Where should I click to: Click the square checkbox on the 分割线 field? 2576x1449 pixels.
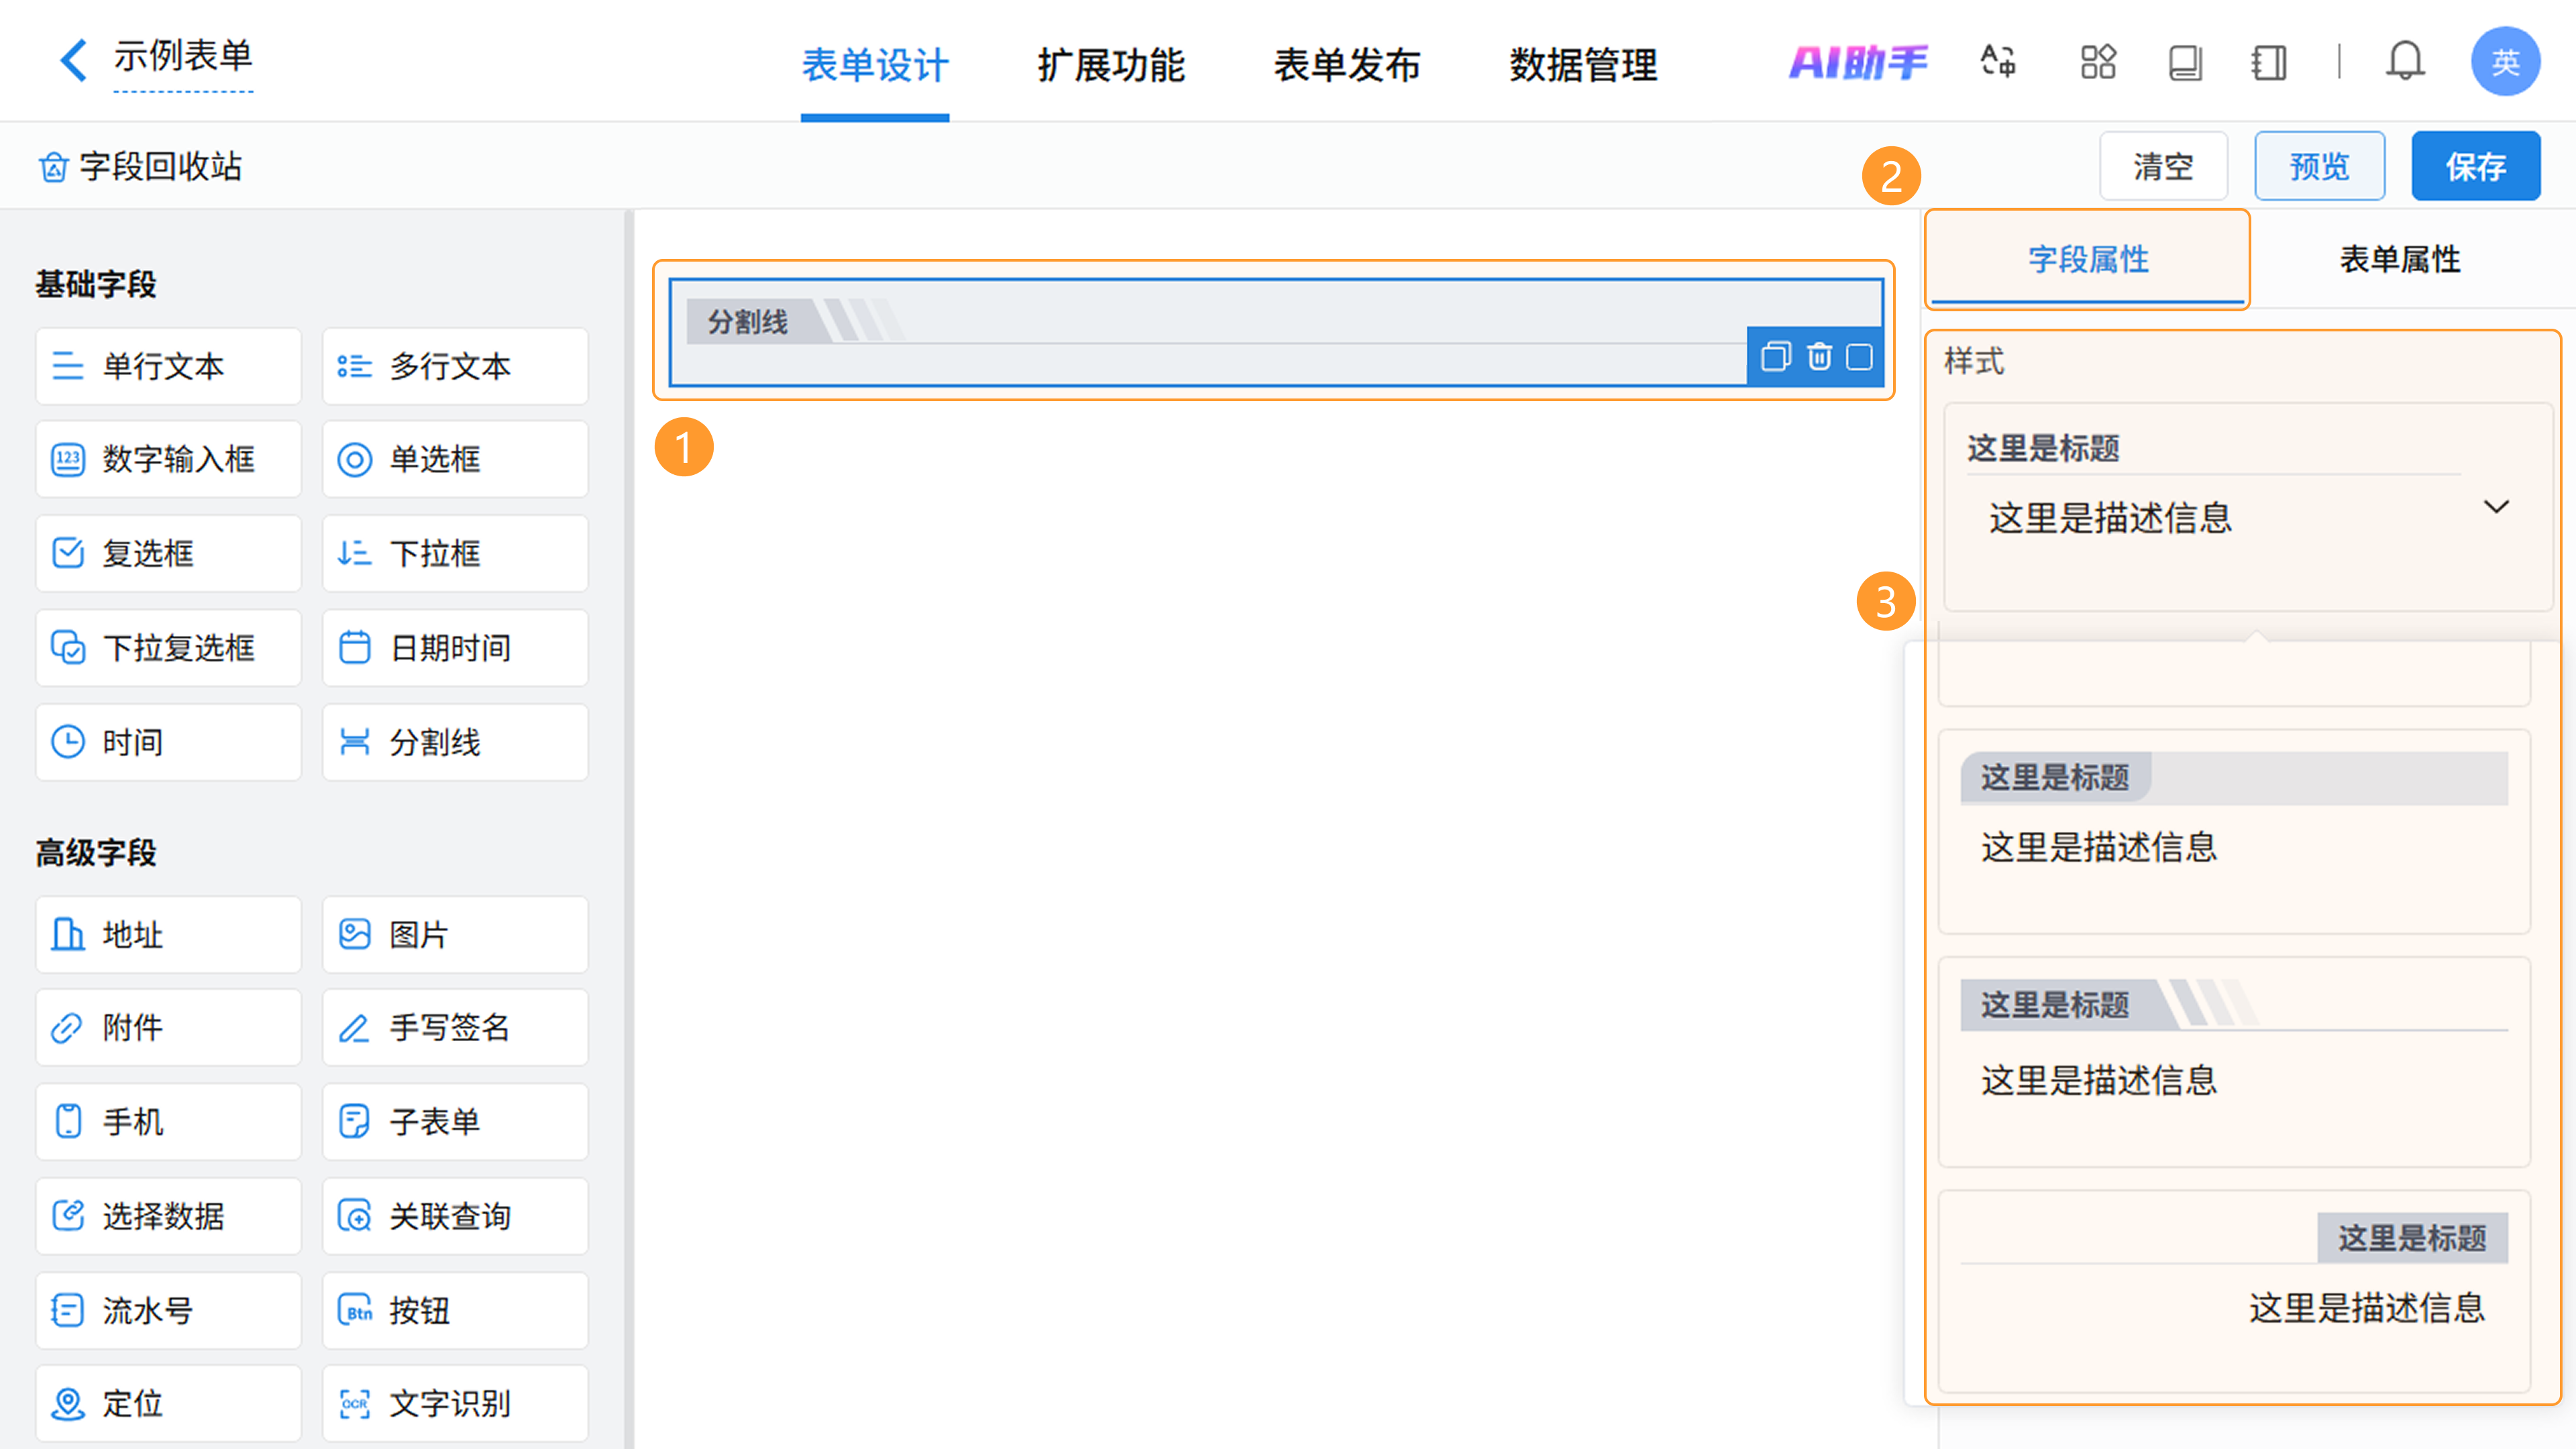point(1859,357)
